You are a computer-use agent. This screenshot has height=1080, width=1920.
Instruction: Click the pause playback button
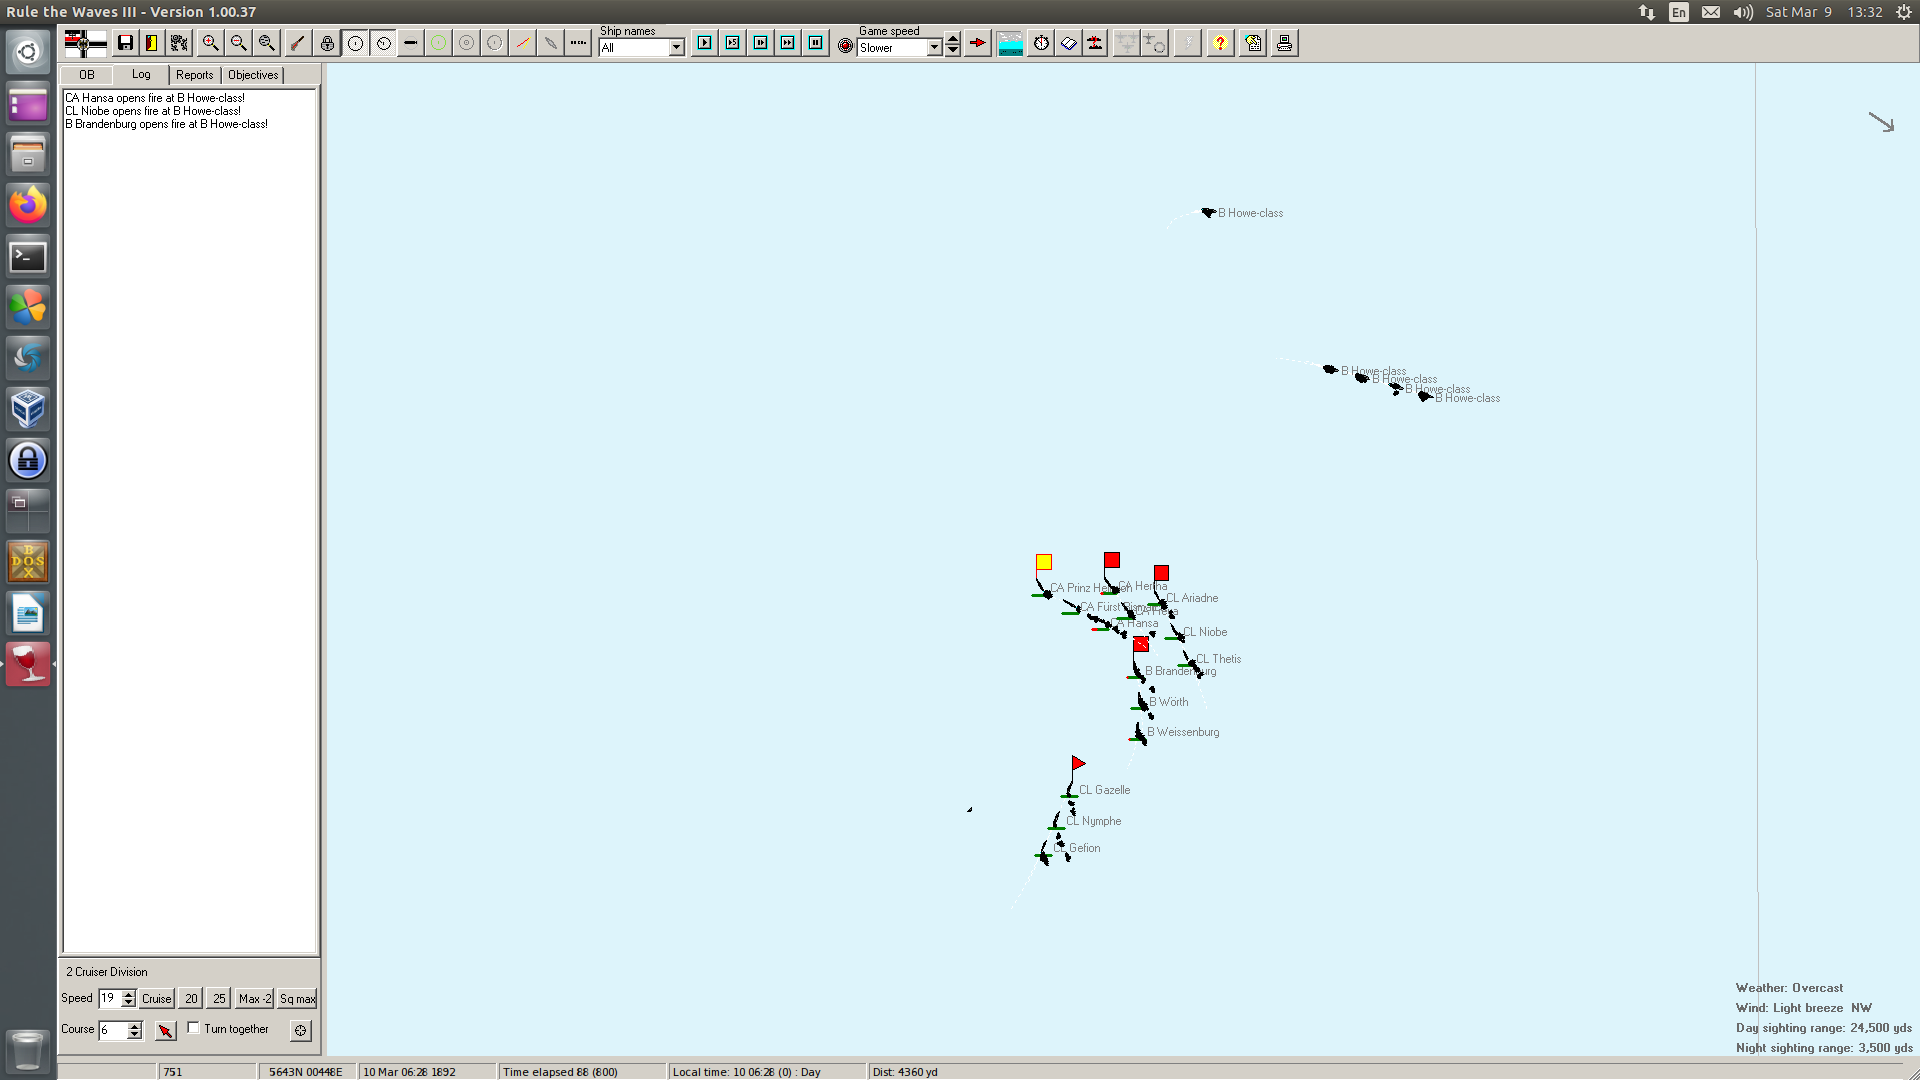pos(816,43)
